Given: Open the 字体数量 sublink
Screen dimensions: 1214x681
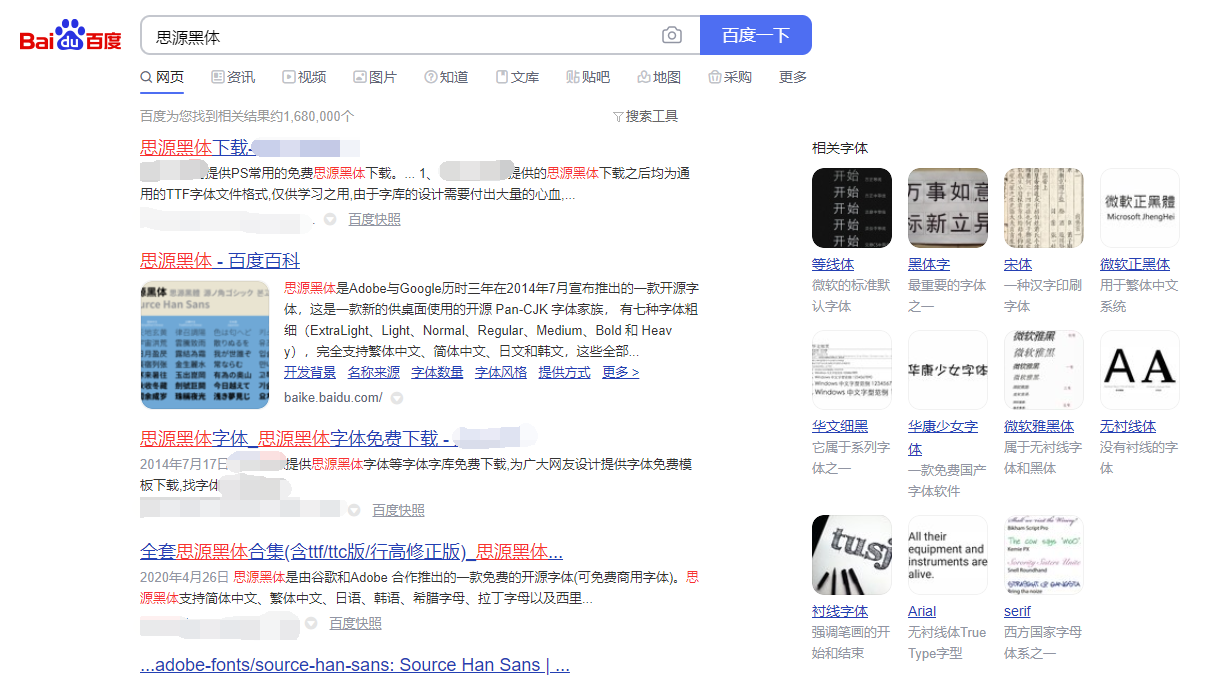Looking at the screenshot, I should 437,372.
